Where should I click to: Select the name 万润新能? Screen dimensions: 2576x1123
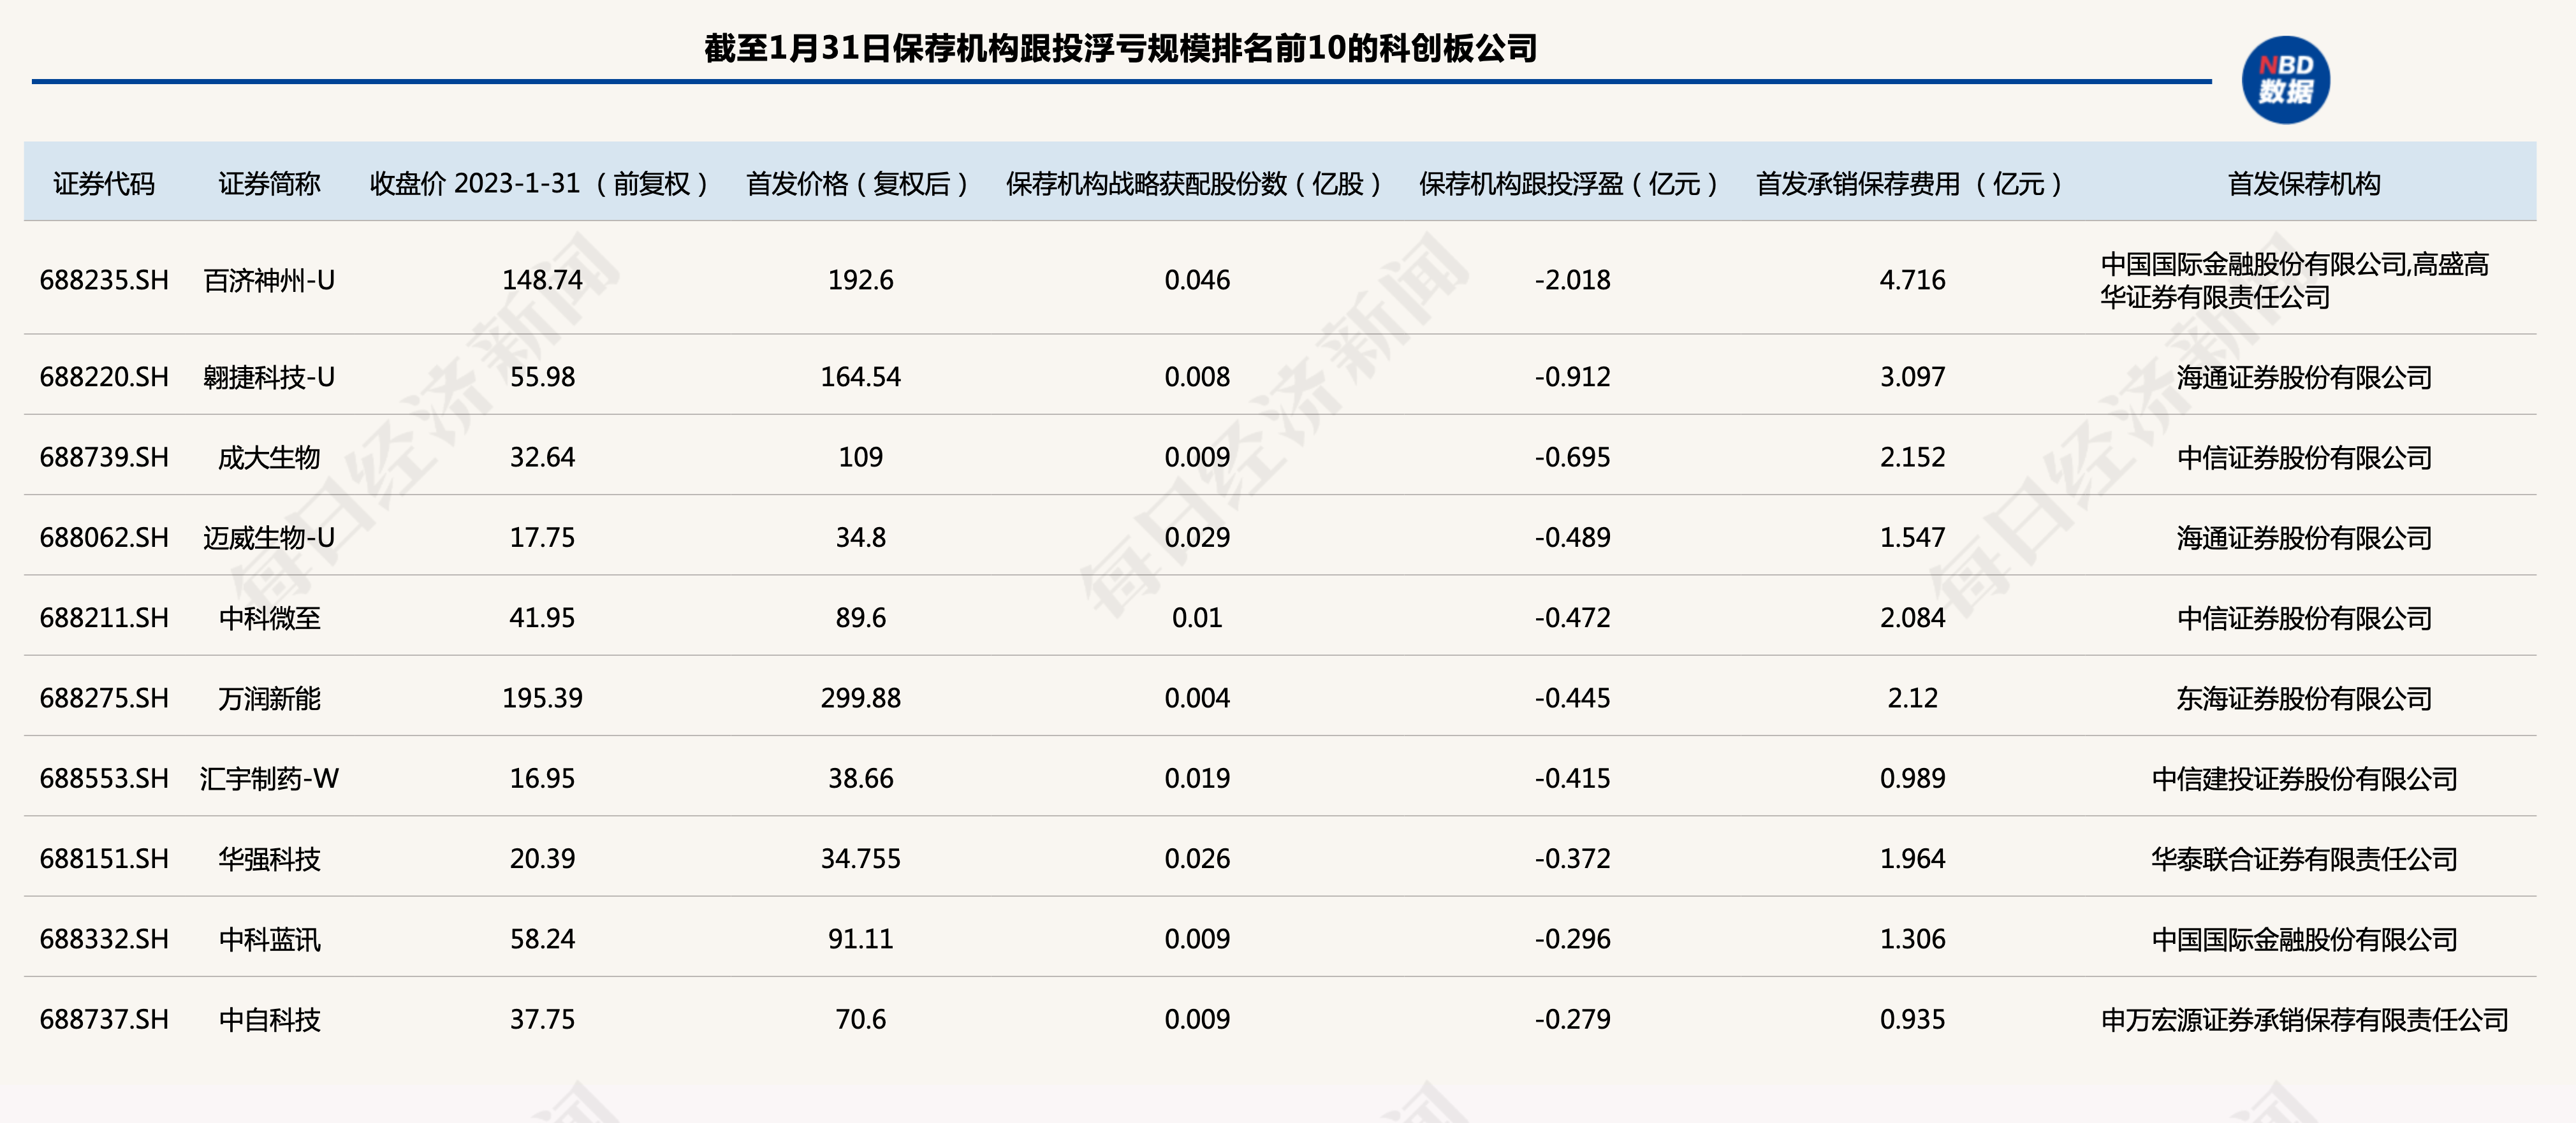[269, 698]
